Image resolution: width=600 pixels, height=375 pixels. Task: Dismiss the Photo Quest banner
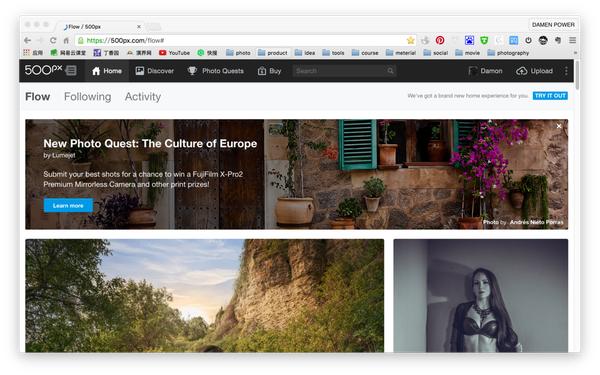(559, 126)
